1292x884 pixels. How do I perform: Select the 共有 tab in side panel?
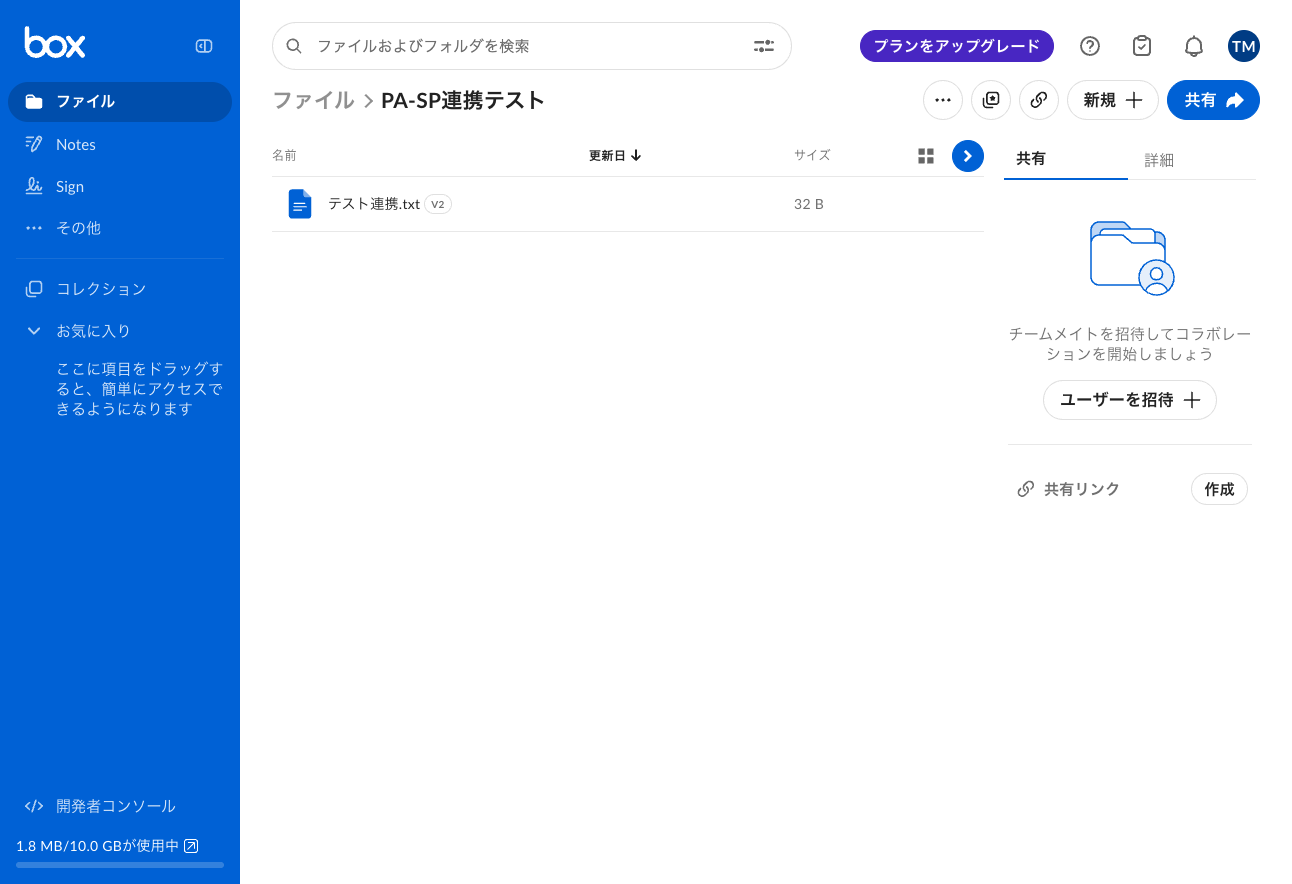[1066, 159]
